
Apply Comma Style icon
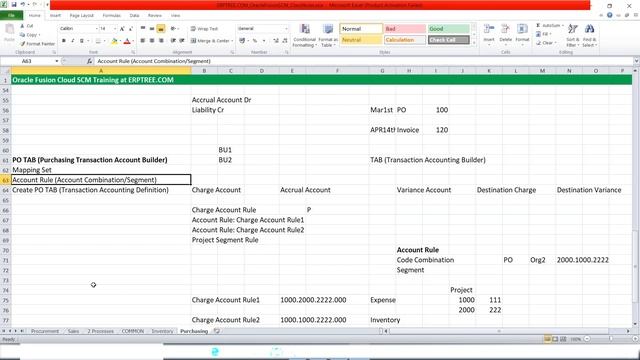(264, 41)
